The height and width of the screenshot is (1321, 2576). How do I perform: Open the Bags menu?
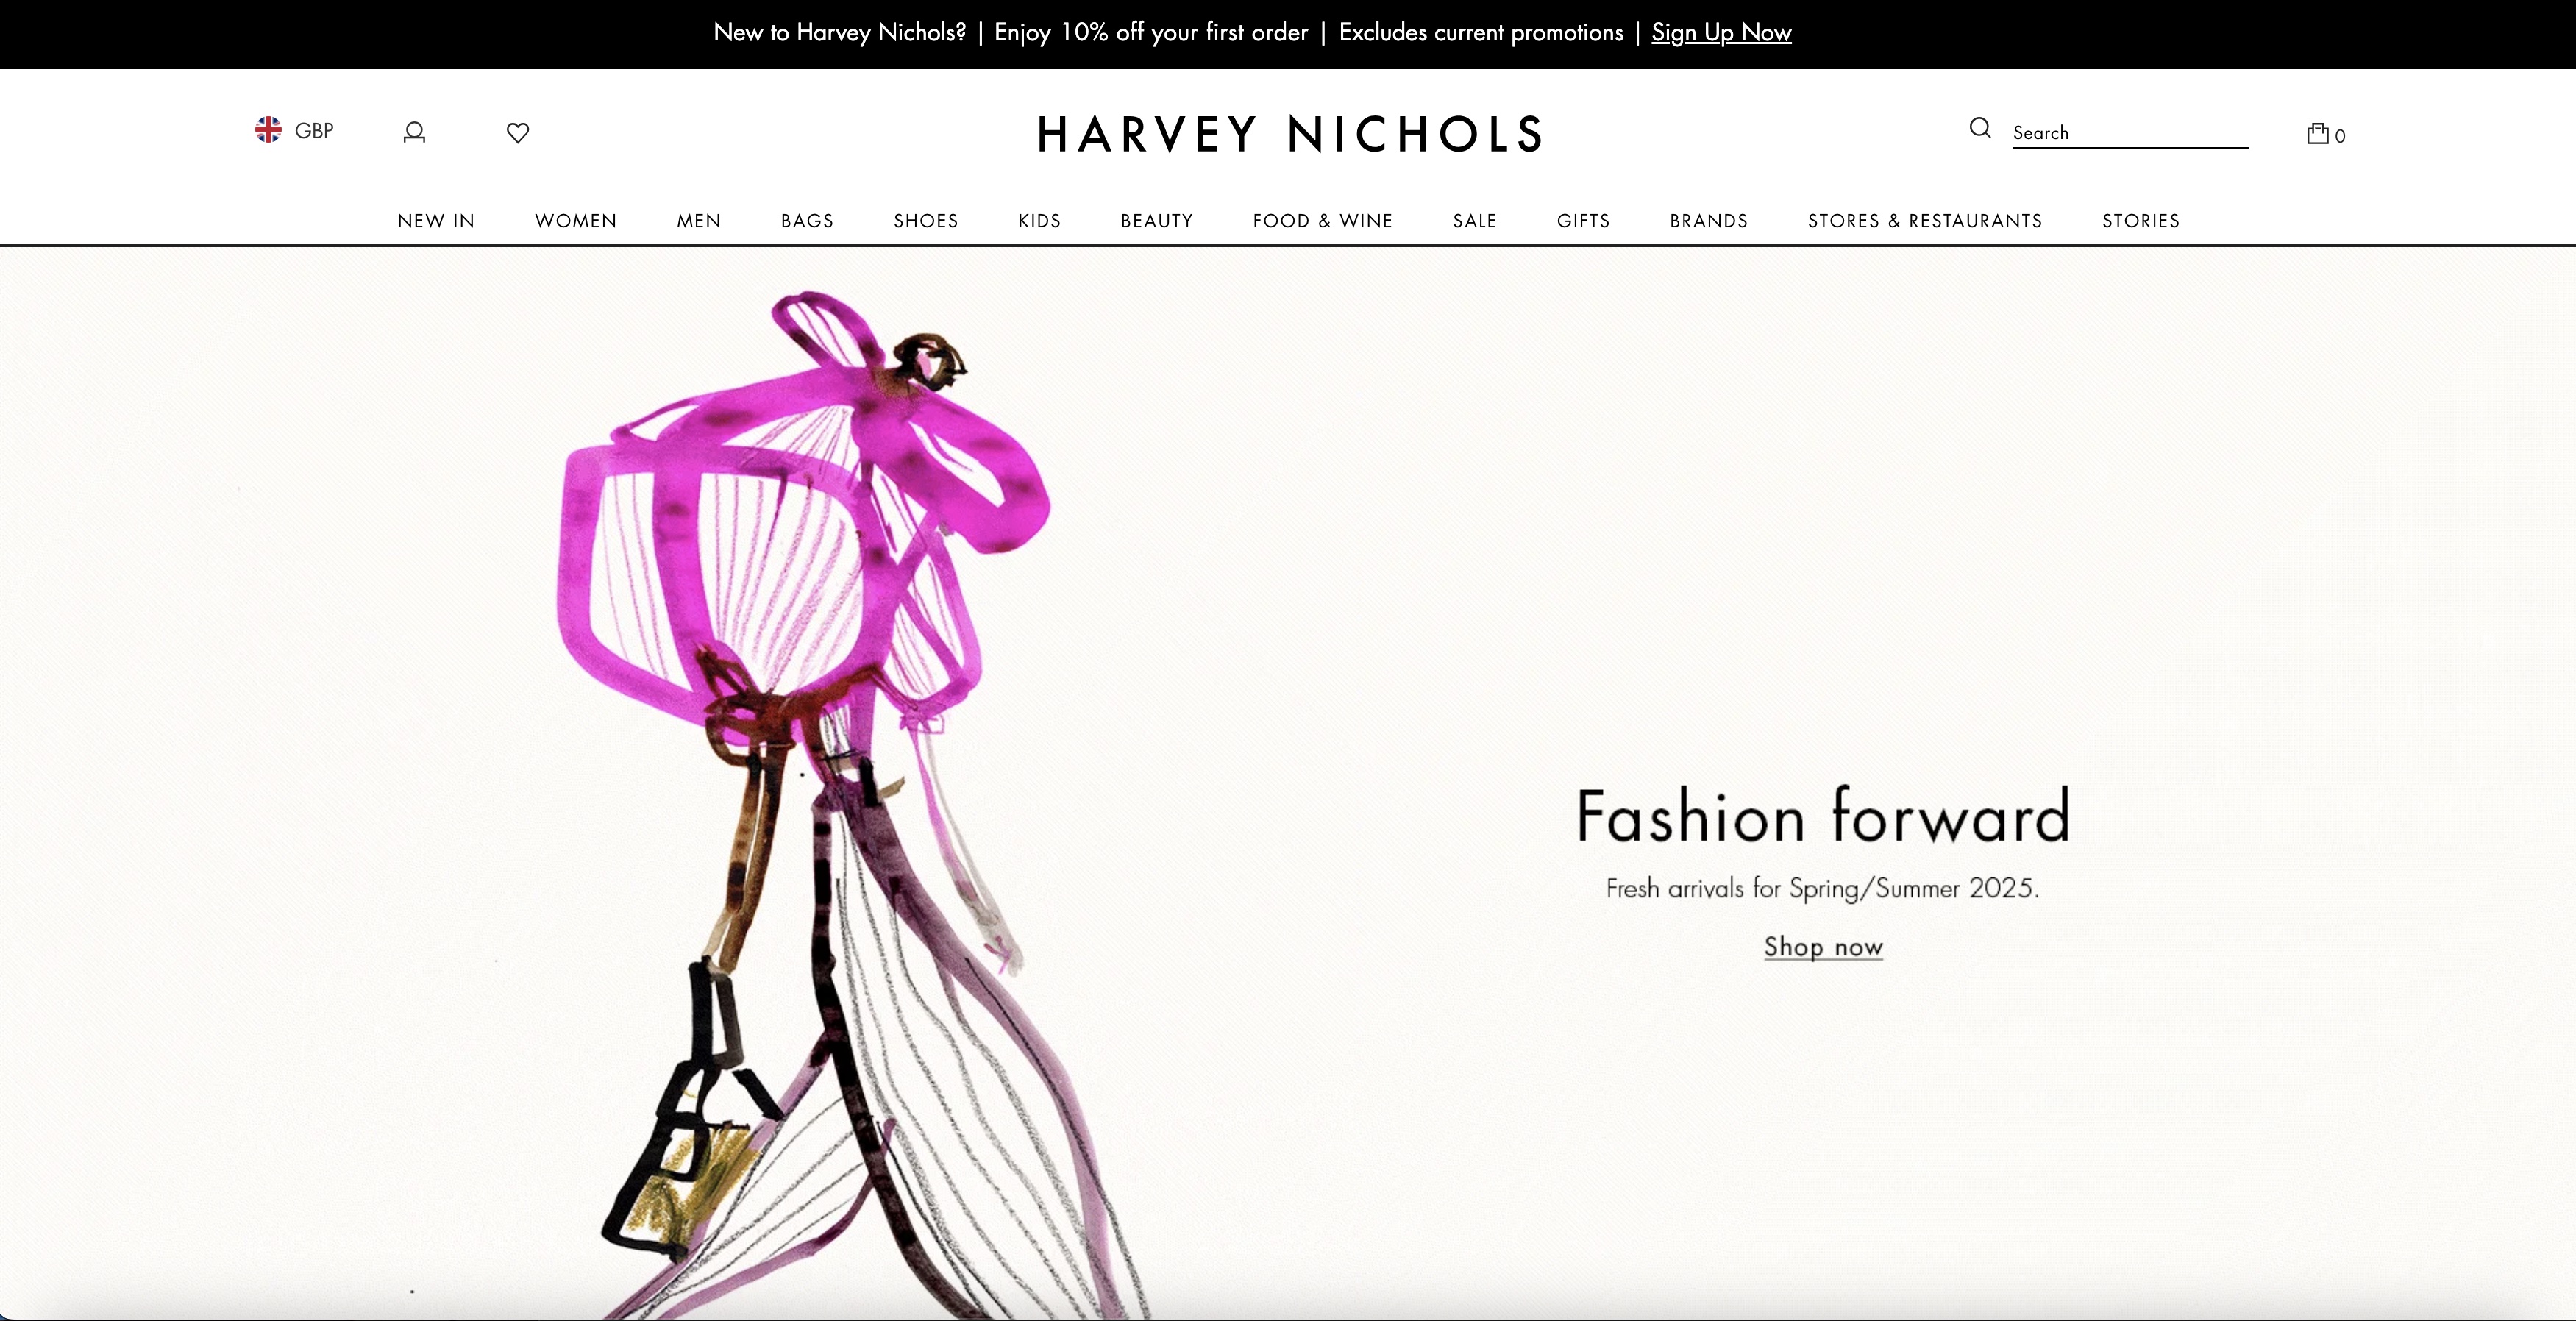807,221
